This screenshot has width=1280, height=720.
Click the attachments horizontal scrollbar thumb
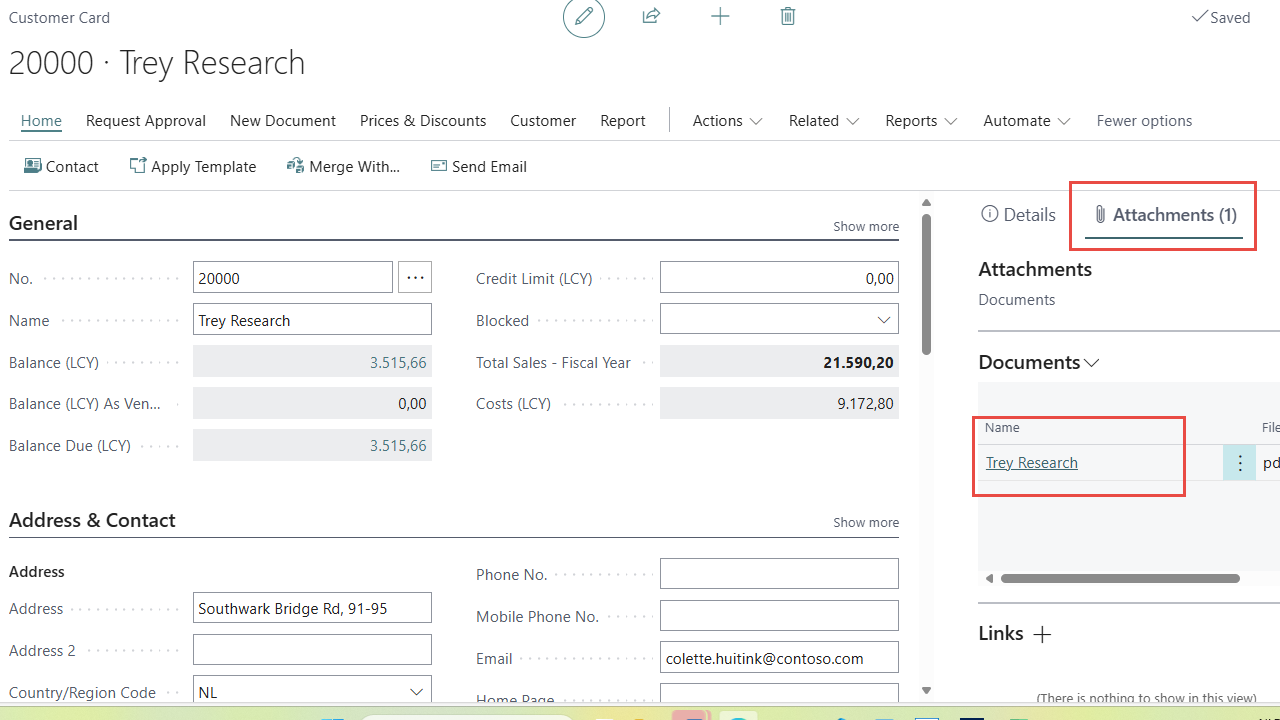pos(1120,578)
